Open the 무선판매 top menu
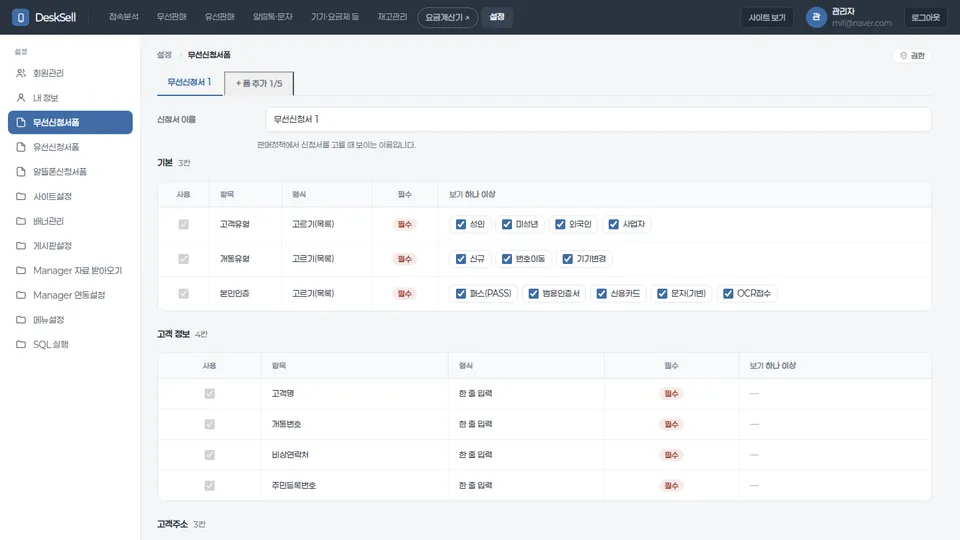 (171, 17)
